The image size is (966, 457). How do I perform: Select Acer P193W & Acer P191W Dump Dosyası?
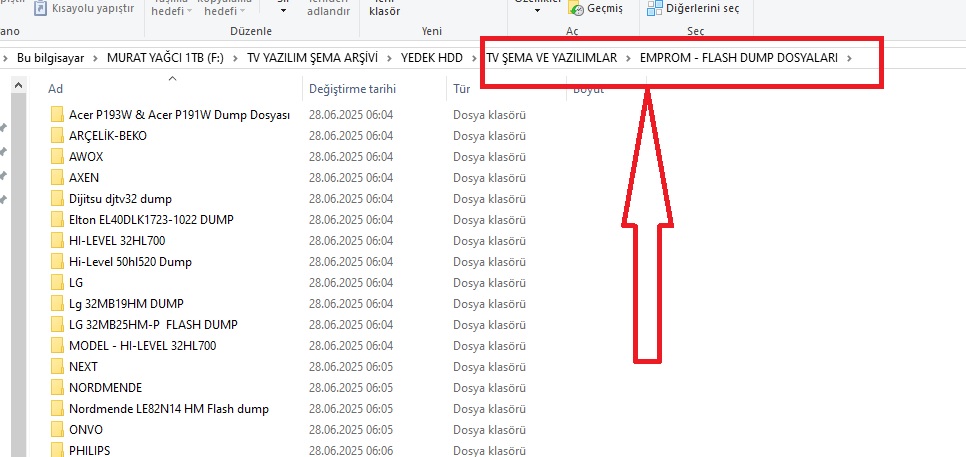coord(179,115)
